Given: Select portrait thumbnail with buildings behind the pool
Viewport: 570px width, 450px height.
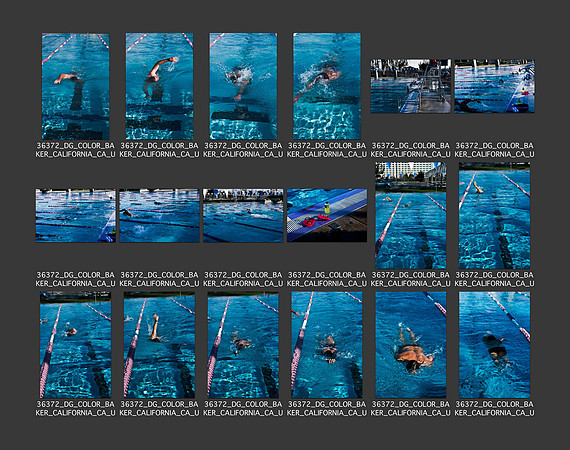Looking at the screenshot, I should (410, 216).
